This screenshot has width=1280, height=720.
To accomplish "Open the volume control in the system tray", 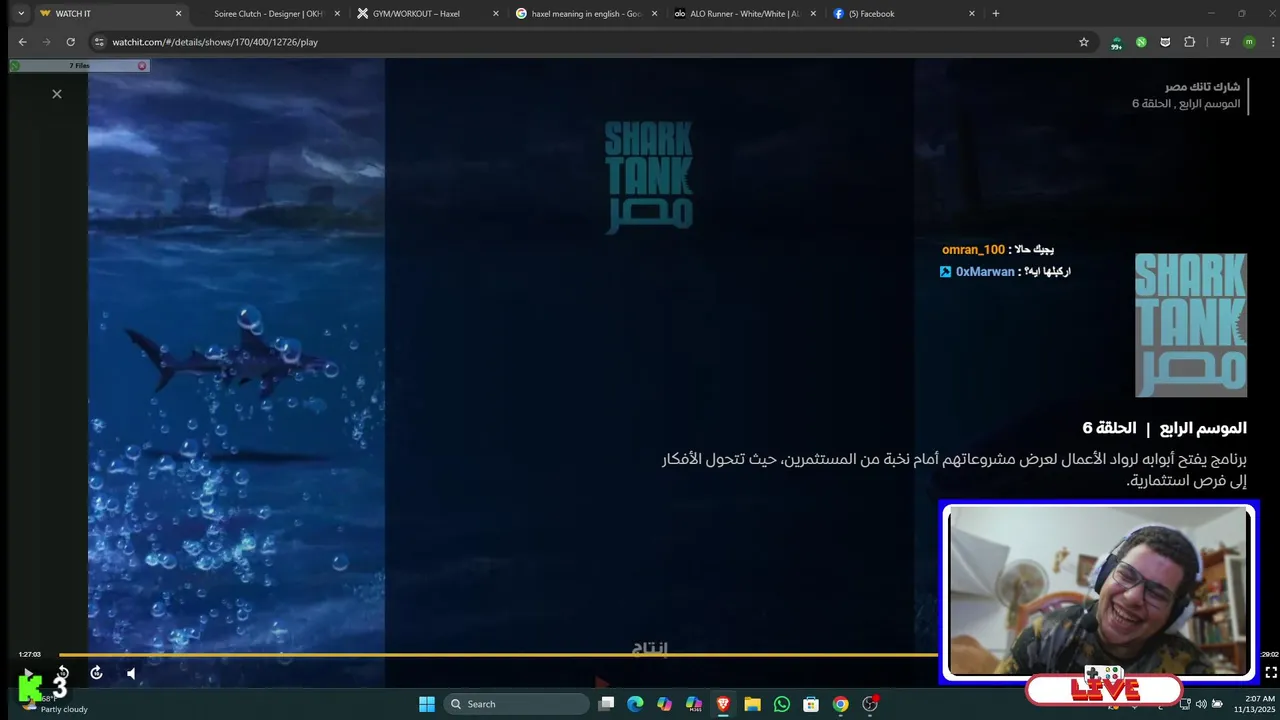I will 1201,704.
